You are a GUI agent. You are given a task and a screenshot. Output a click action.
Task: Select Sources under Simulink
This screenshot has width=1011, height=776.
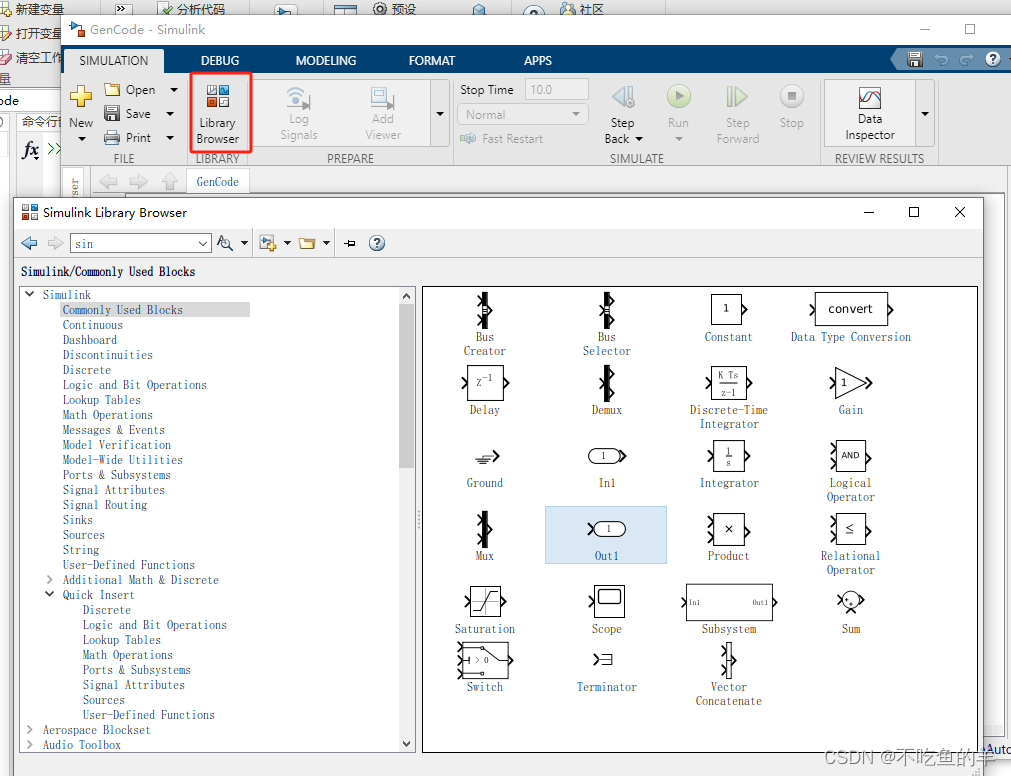pos(83,534)
